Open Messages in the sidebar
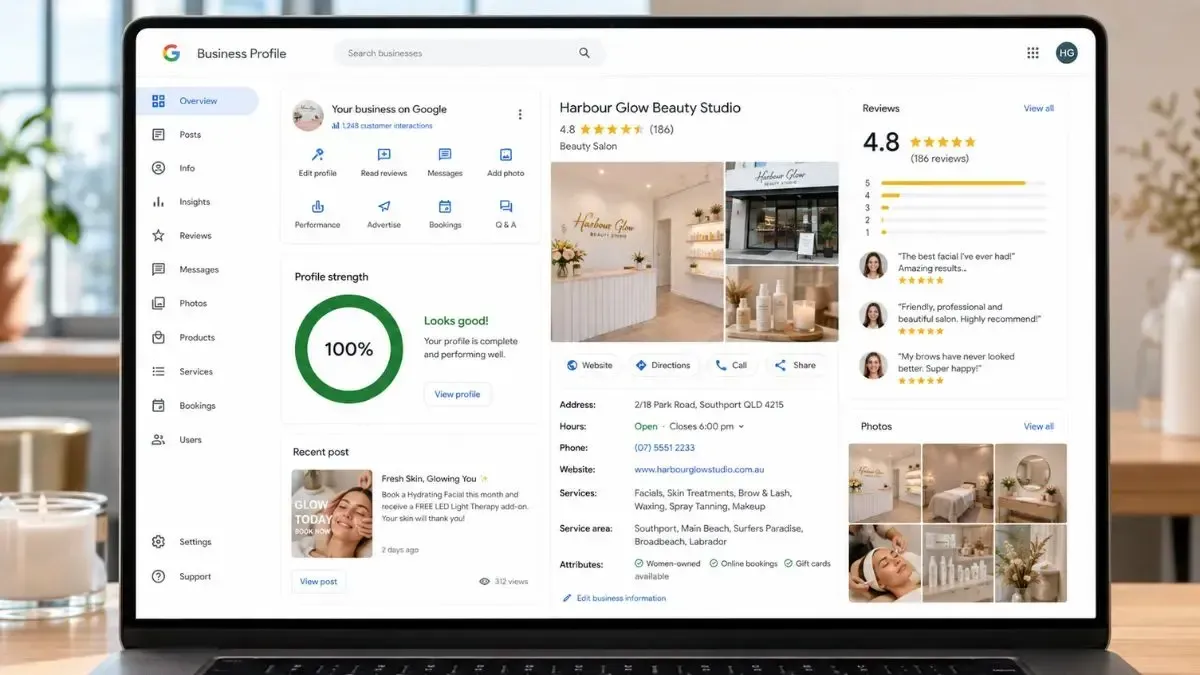 (x=197, y=270)
